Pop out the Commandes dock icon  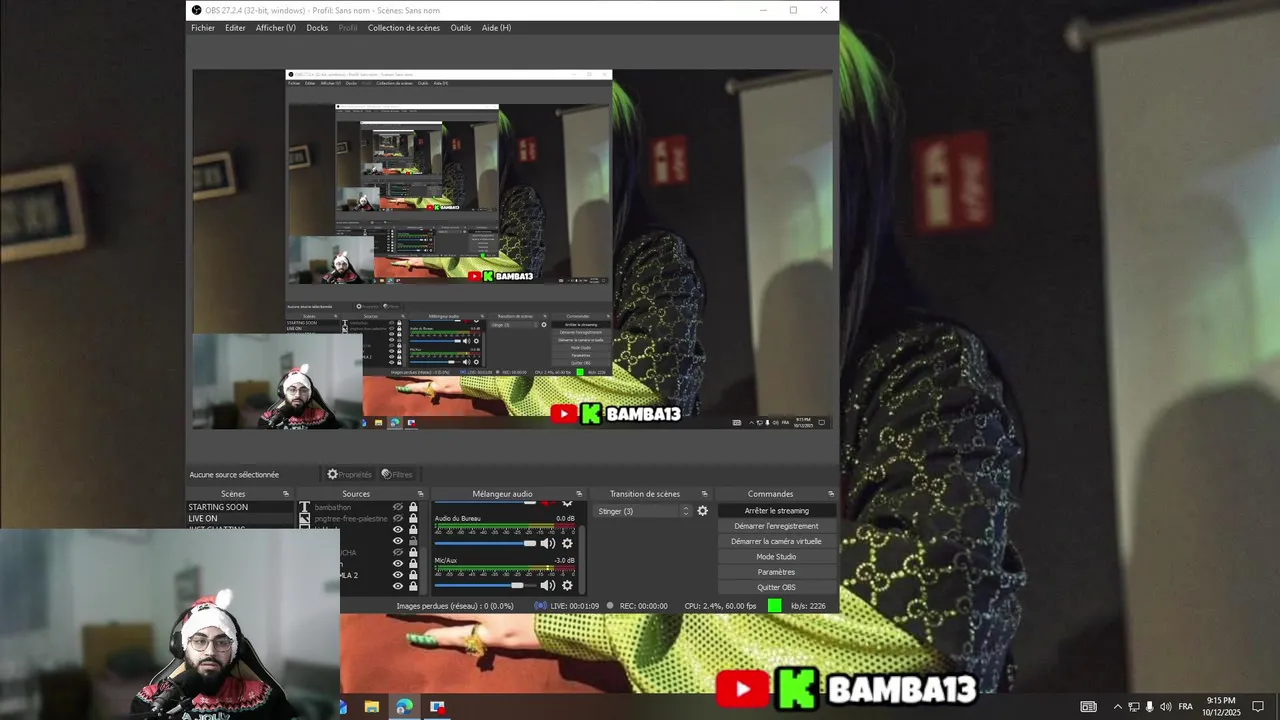(831, 494)
